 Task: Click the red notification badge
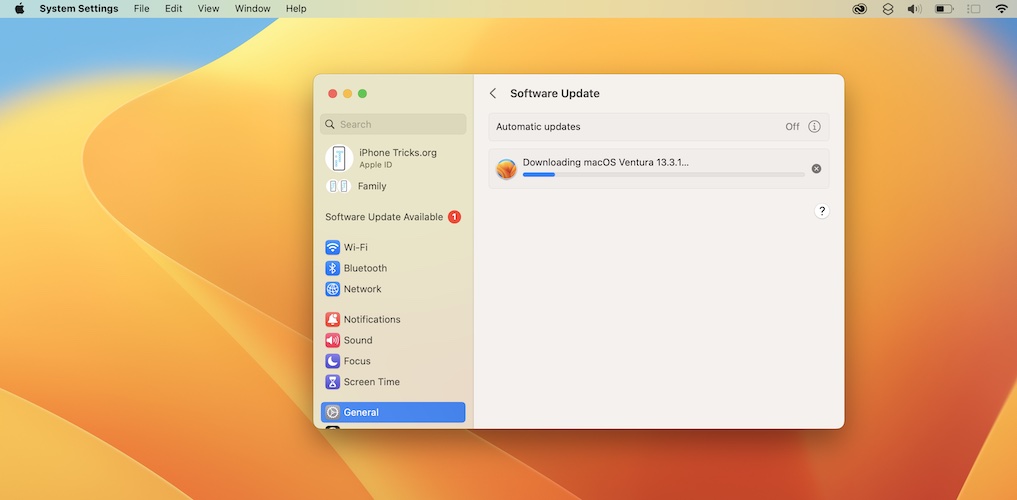coord(455,217)
